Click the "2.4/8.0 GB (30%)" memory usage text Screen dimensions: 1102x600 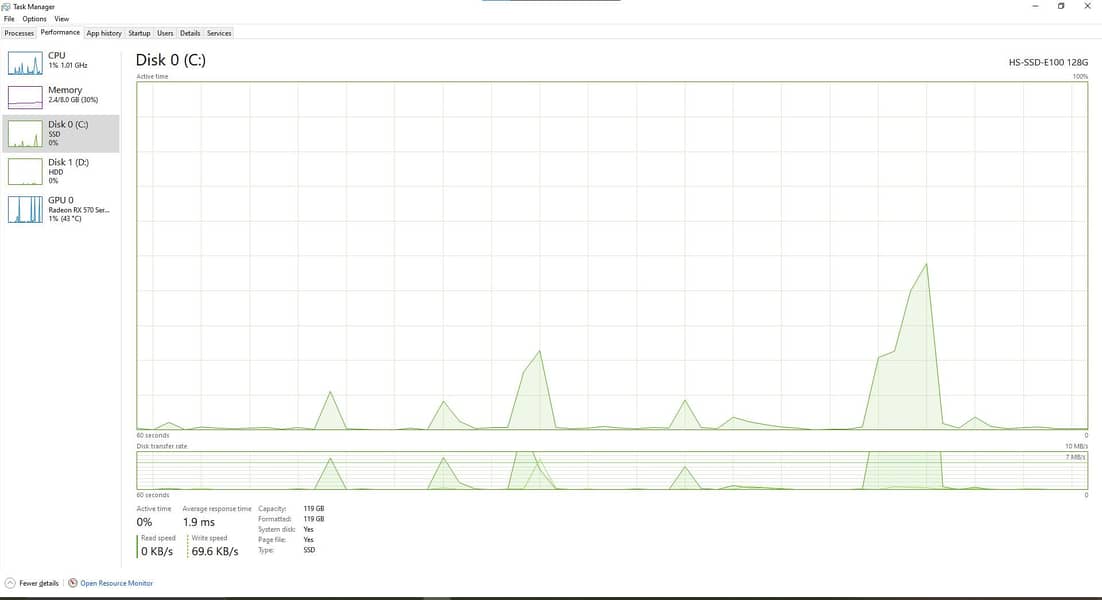(x=73, y=100)
